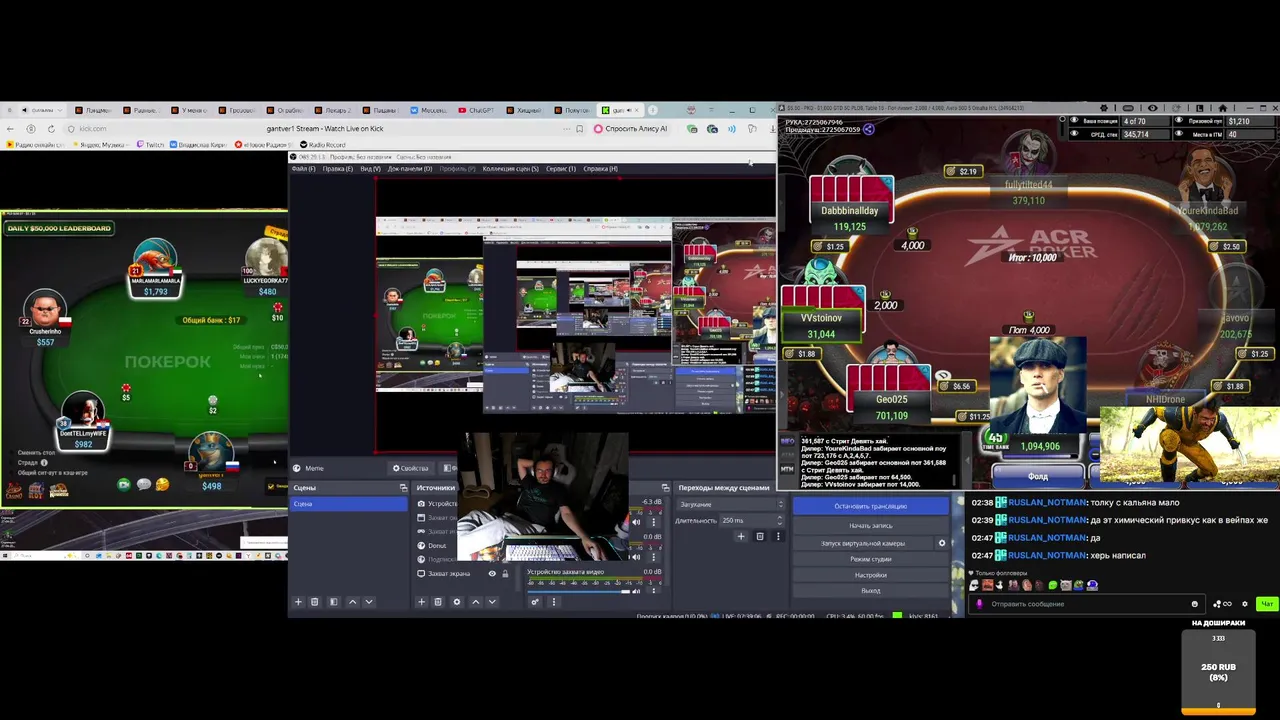Click Остановить трансляцию button
1280x720 pixels.
871,506
